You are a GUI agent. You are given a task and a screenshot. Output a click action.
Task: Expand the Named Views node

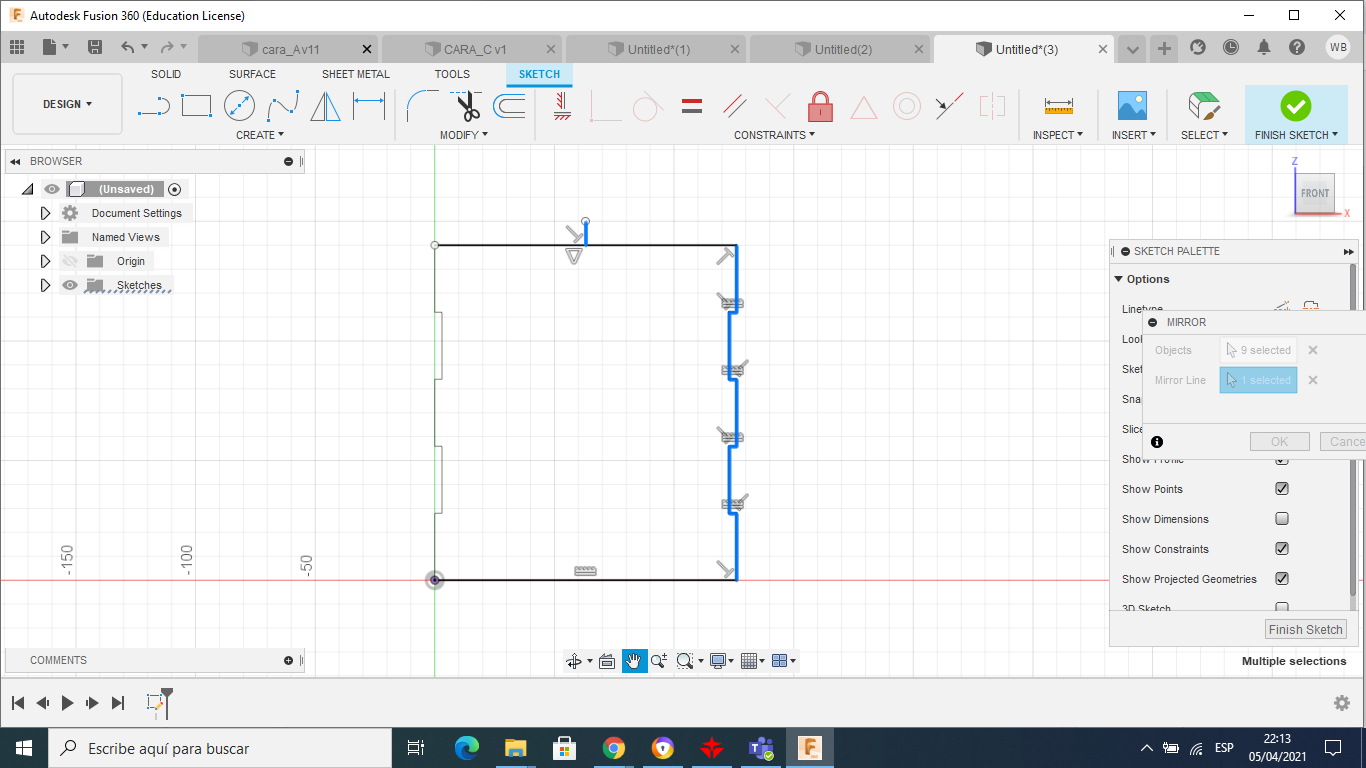click(x=45, y=237)
